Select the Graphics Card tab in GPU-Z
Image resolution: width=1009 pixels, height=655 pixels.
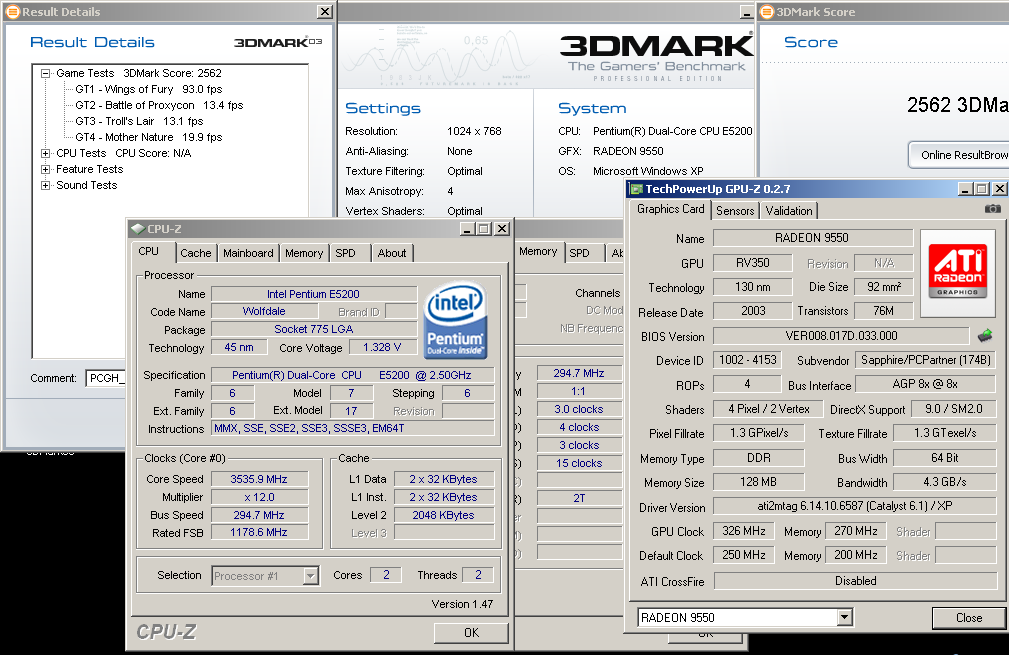pos(671,209)
